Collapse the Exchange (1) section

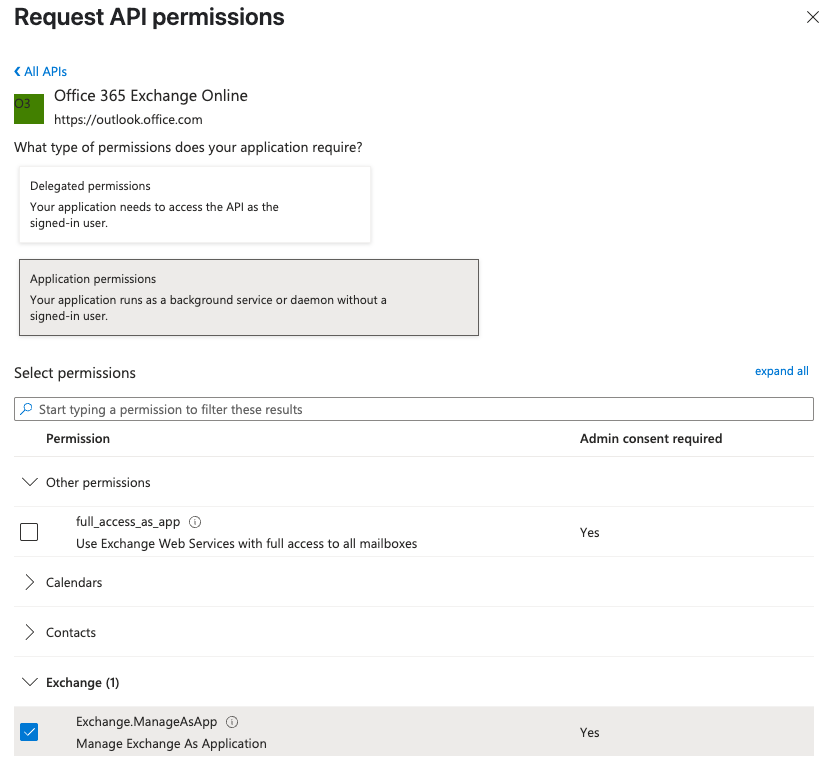coord(29,681)
